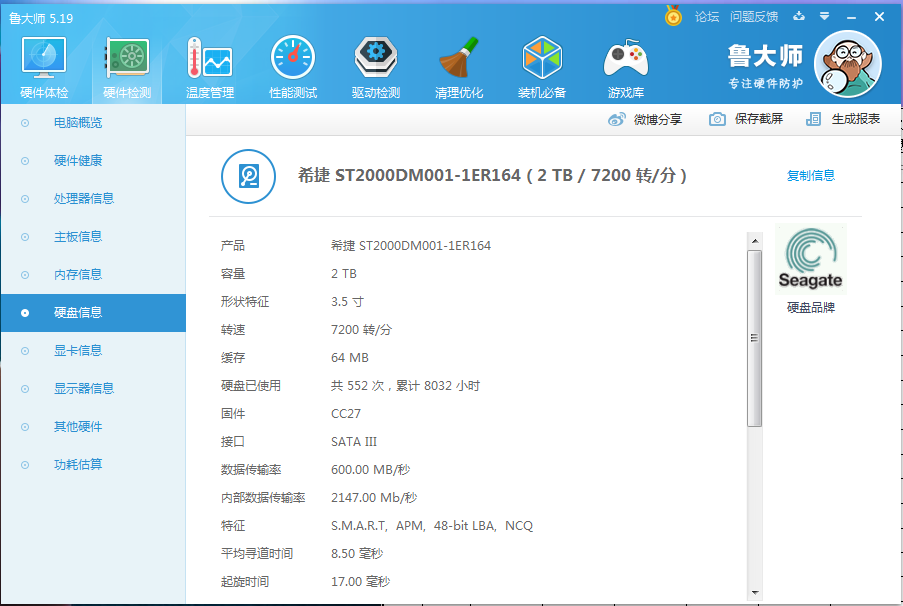Select the 硬件检测 hardware detection icon
Image resolution: width=903 pixels, height=606 pixels.
(x=127, y=58)
